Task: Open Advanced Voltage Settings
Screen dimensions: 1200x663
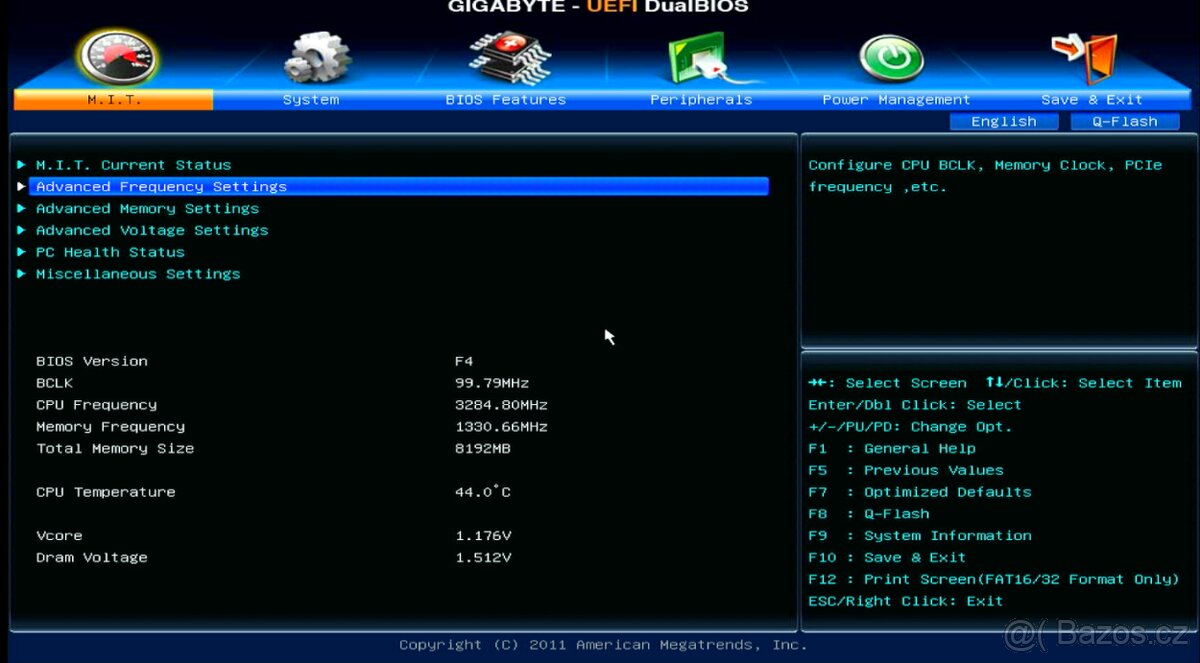Action: [x=152, y=230]
